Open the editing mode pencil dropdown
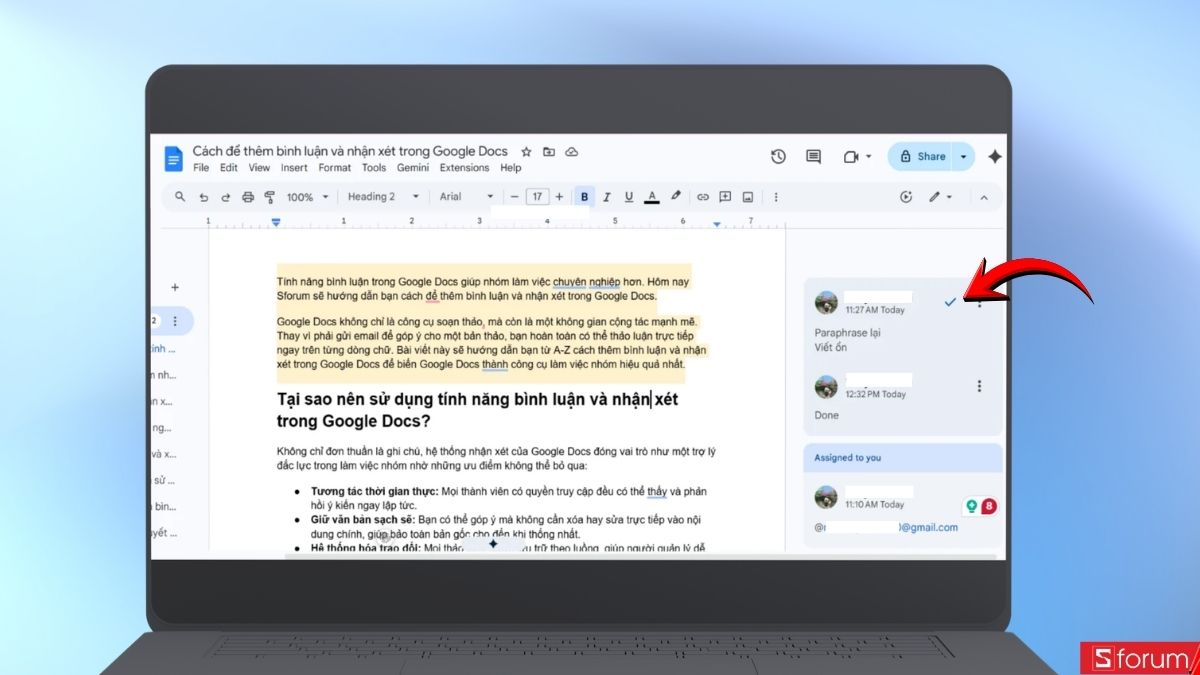Image resolution: width=1200 pixels, height=675 pixels. coord(941,197)
